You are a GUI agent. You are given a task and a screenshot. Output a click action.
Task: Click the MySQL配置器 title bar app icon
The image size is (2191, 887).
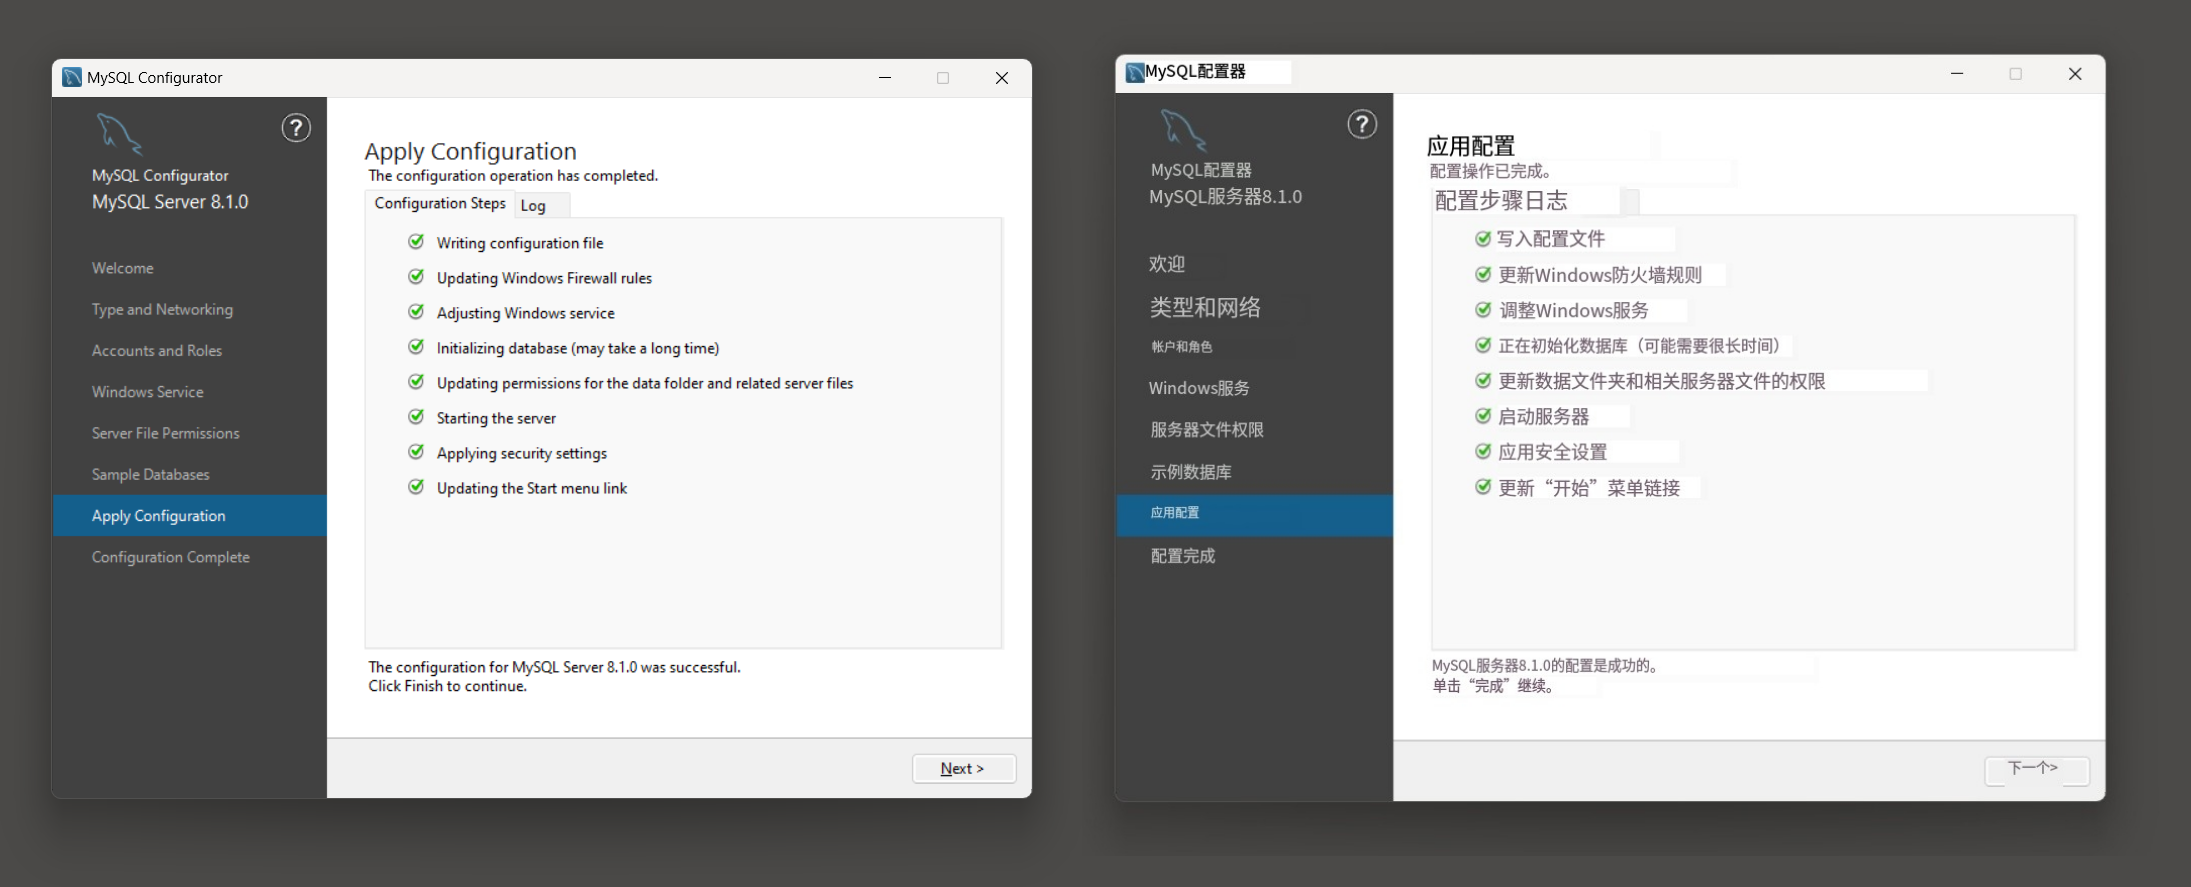pyautogui.click(x=1135, y=72)
